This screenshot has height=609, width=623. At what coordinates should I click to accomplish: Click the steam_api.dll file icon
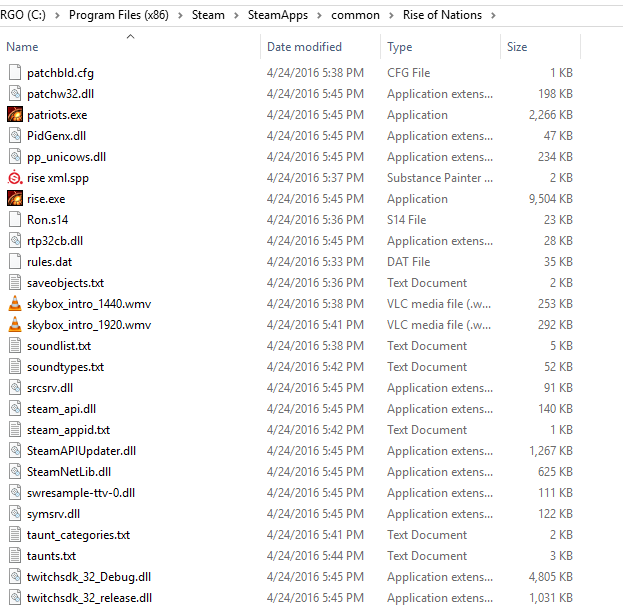pyautogui.click(x=15, y=409)
